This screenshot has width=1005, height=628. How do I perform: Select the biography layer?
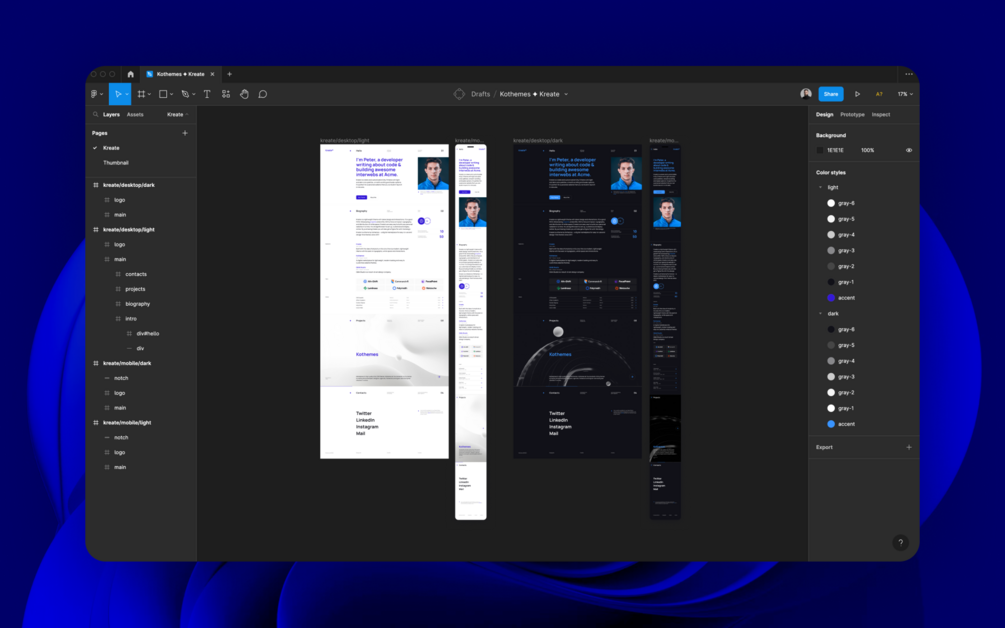[x=138, y=304]
